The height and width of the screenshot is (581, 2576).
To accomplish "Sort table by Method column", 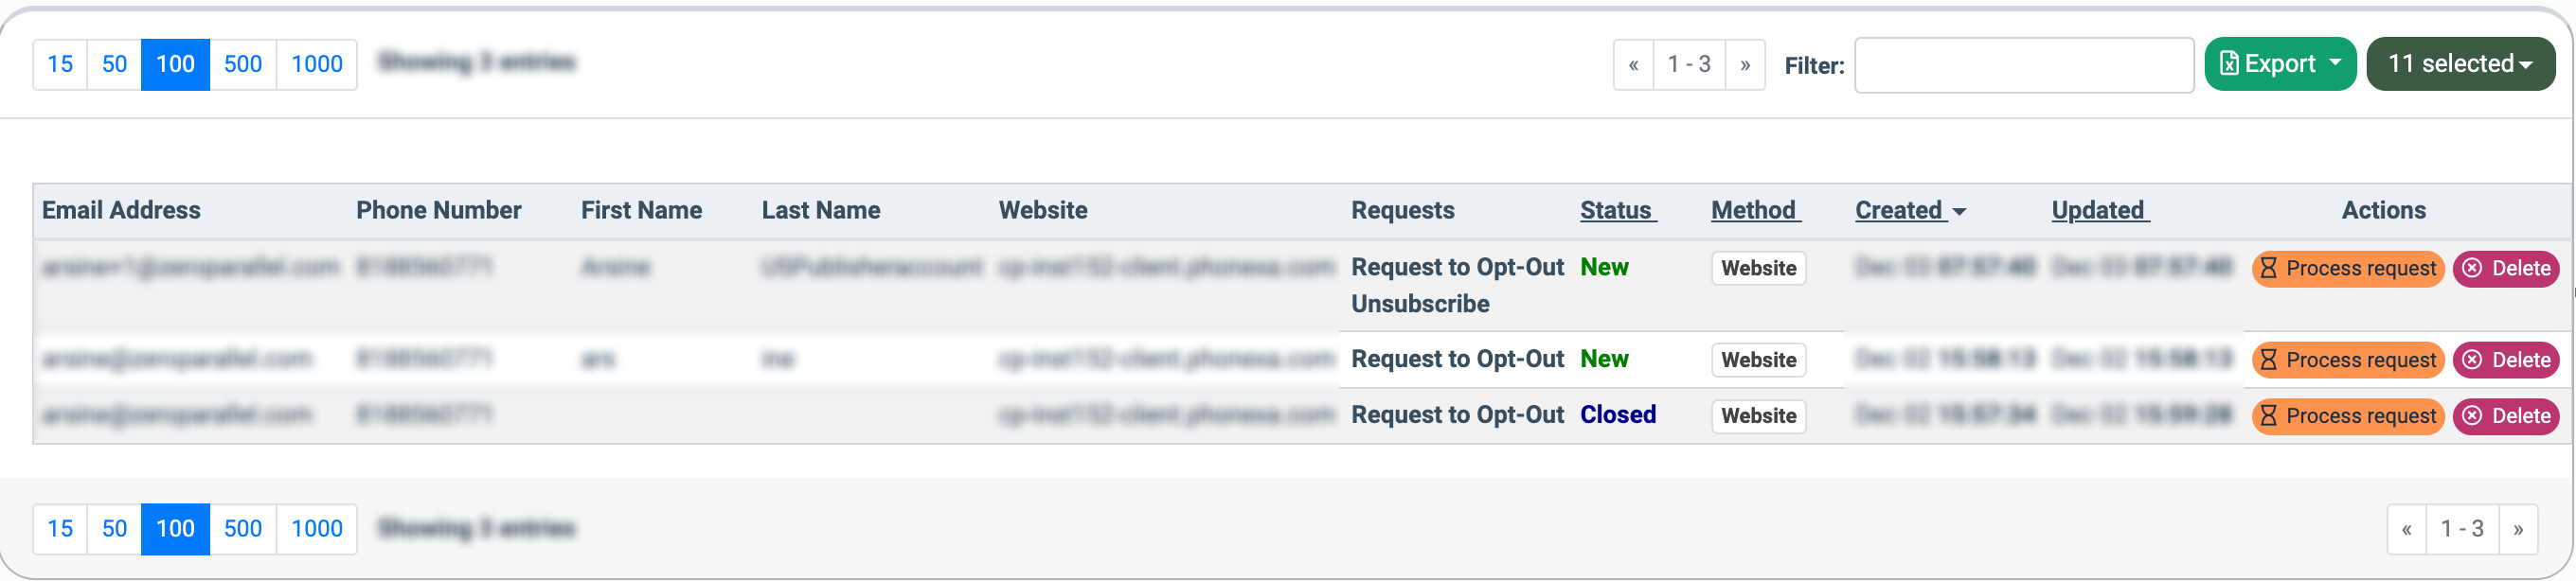I will click(x=1754, y=211).
